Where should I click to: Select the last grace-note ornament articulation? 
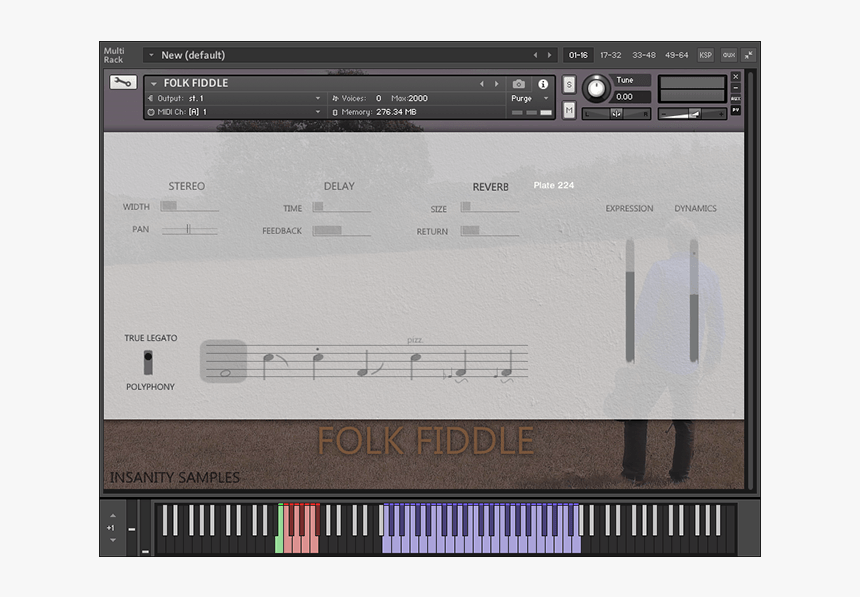(x=505, y=368)
